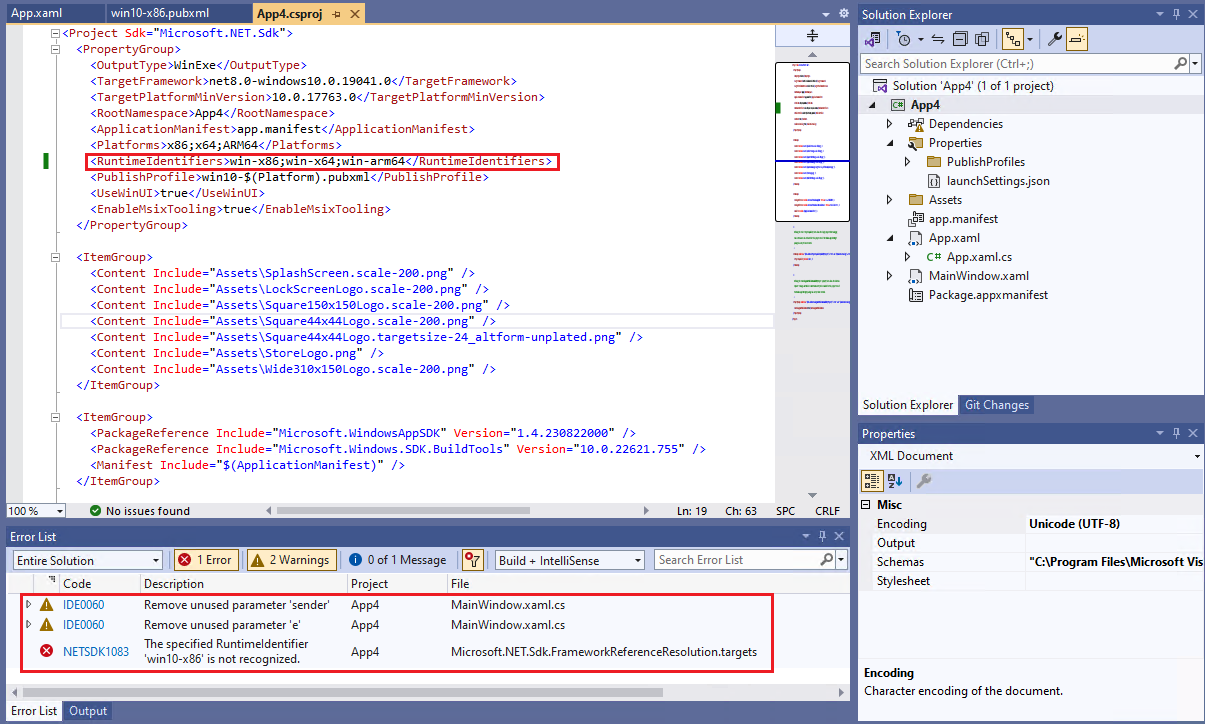This screenshot has width=1205, height=724.
Task: Toggle the 2 Warnings filter
Action: click(x=291, y=560)
